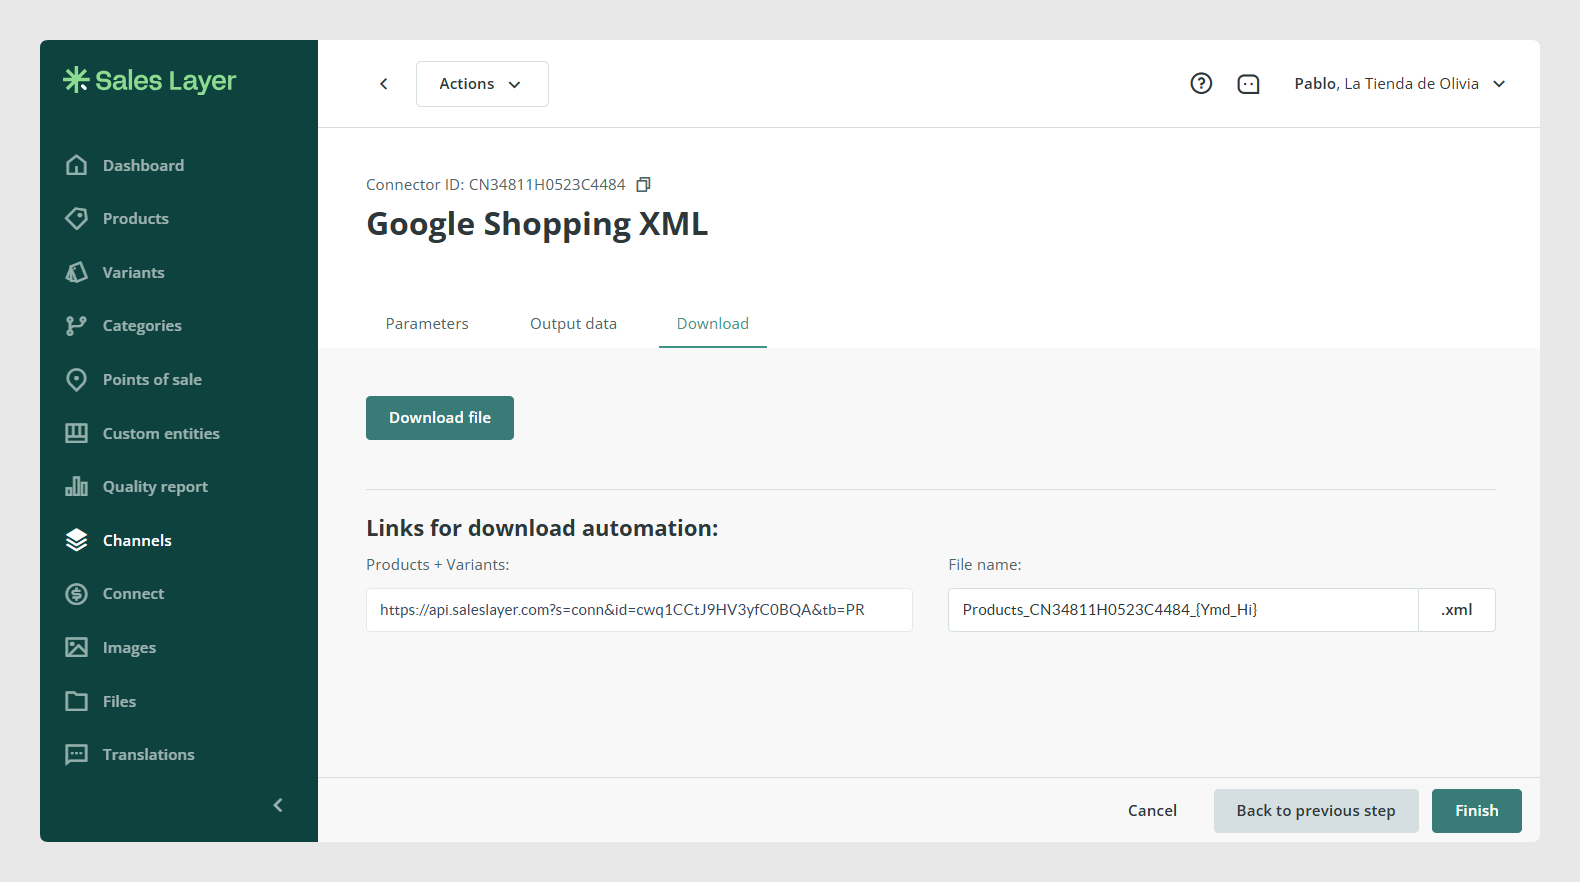Open Products tag icon in sidebar
The width and height of the screenshot is (1580, 882).
click(76, 218)
